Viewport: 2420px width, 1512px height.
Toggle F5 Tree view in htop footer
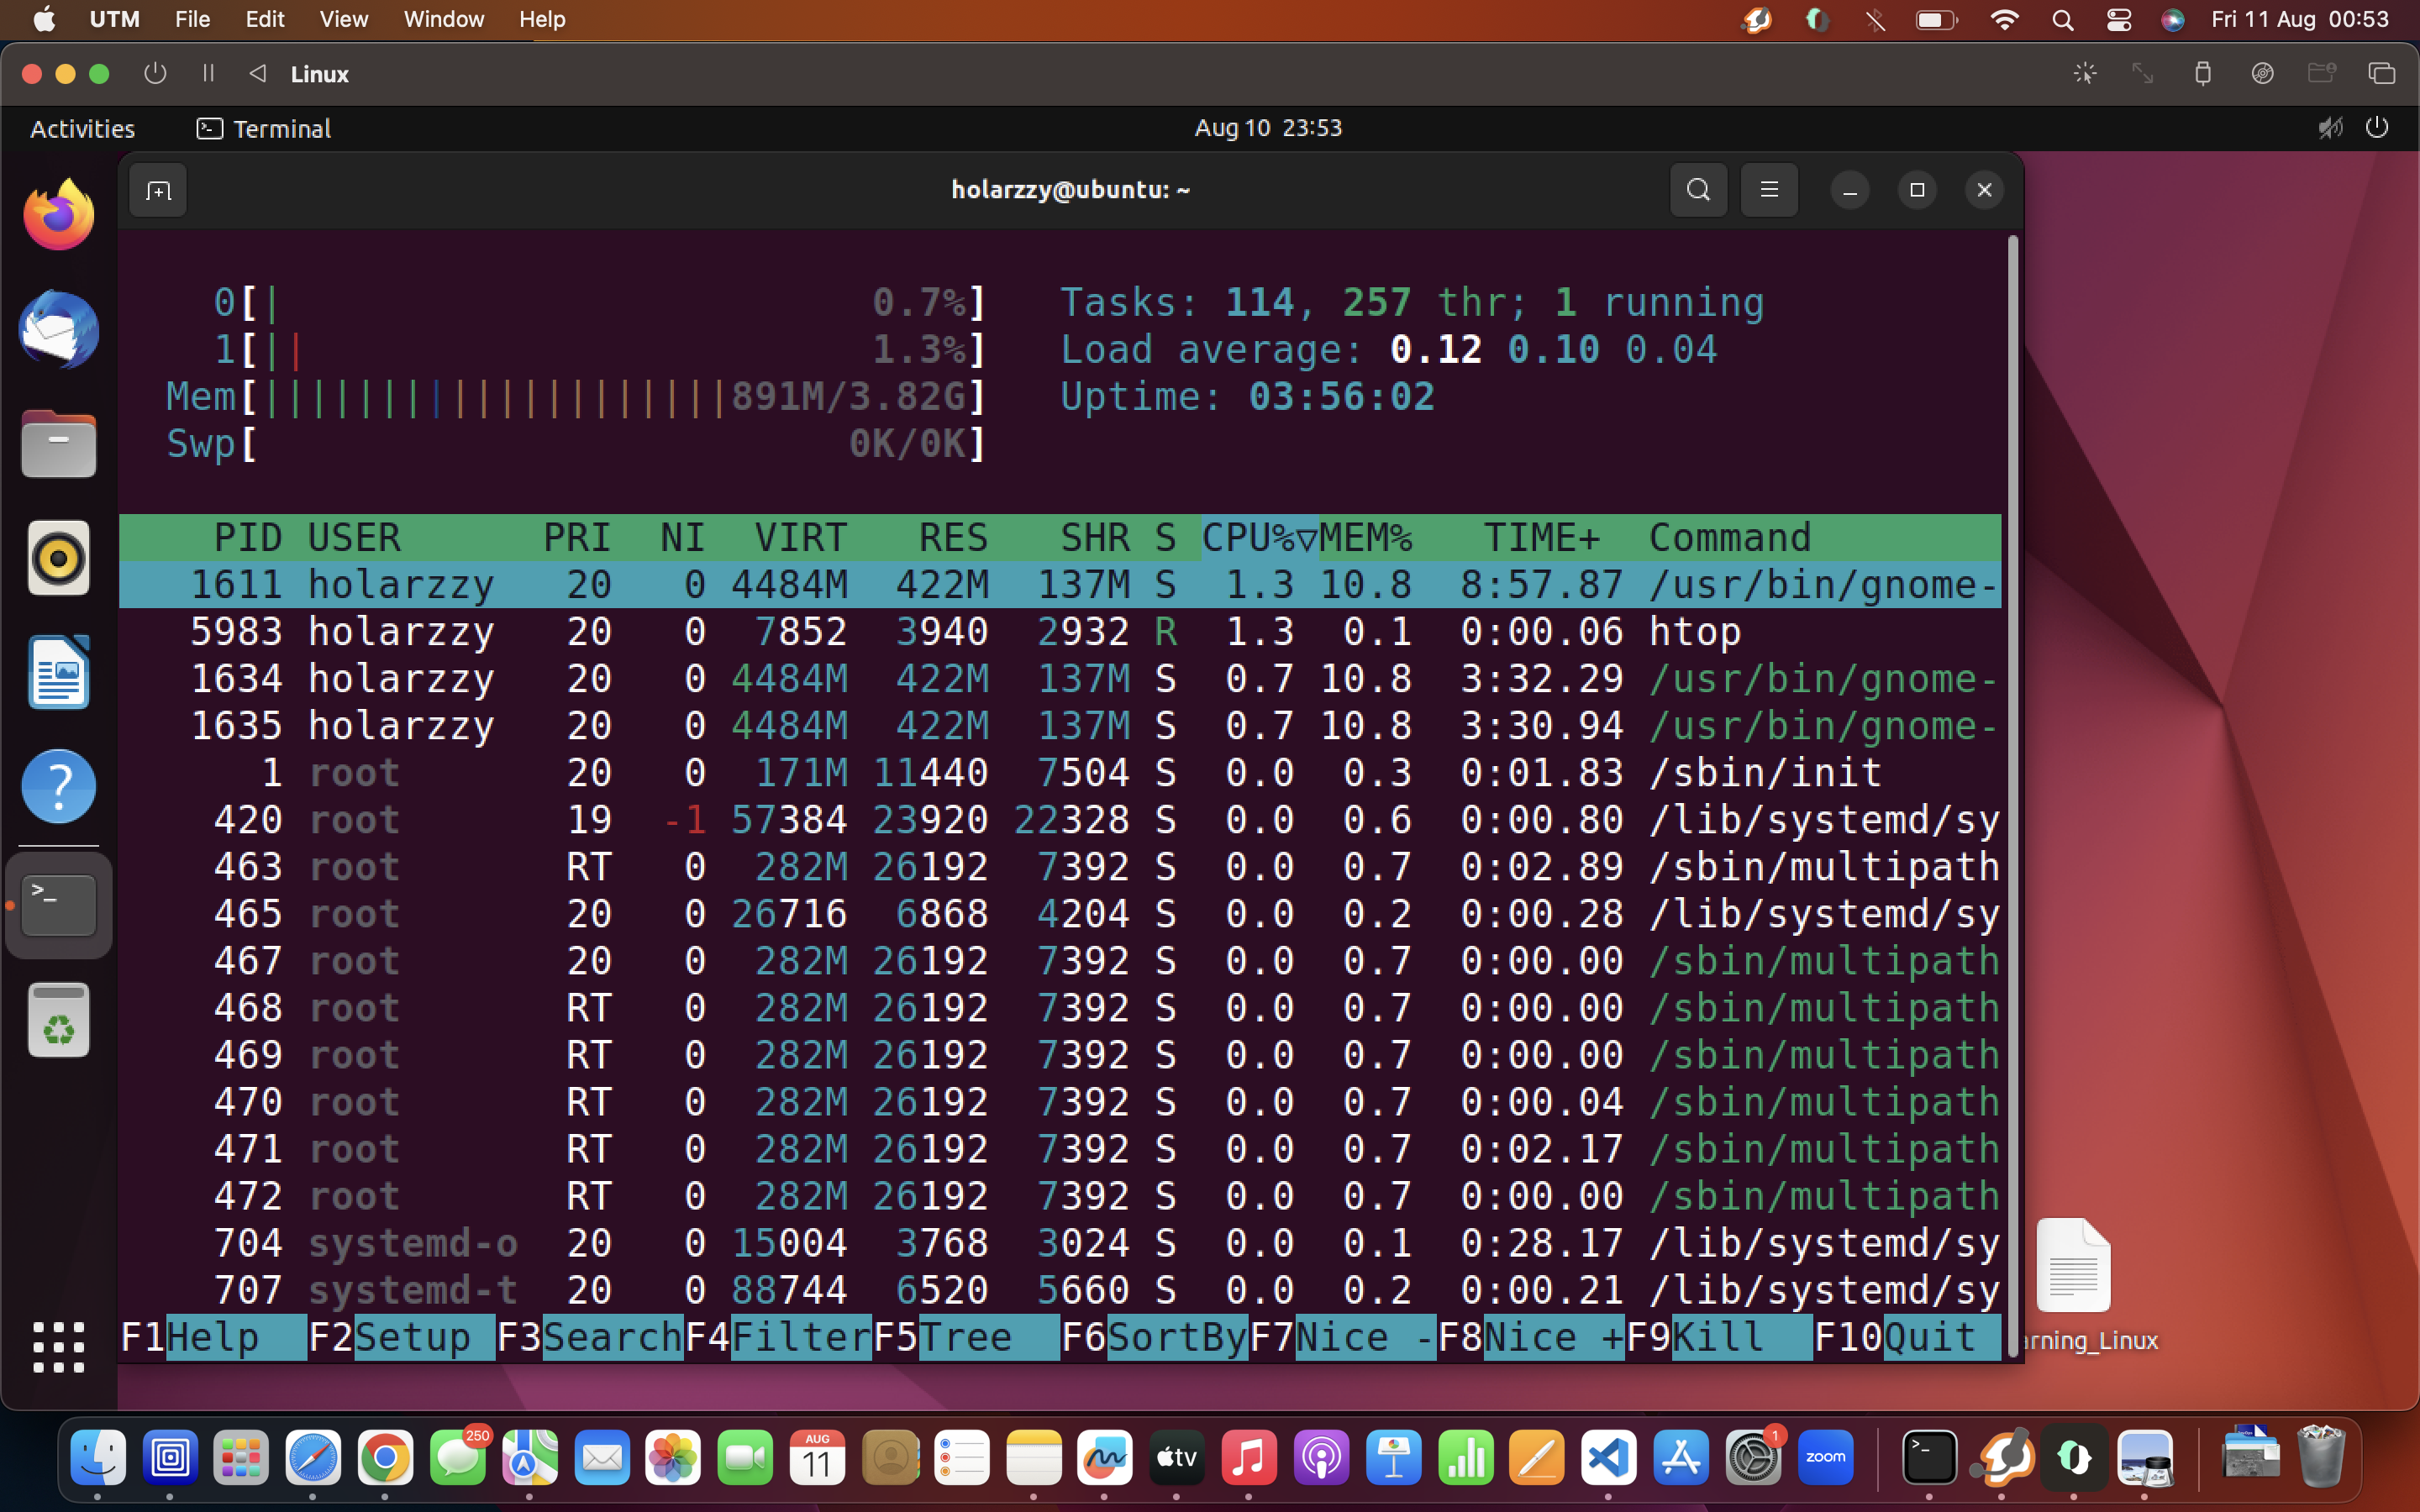966,1337
